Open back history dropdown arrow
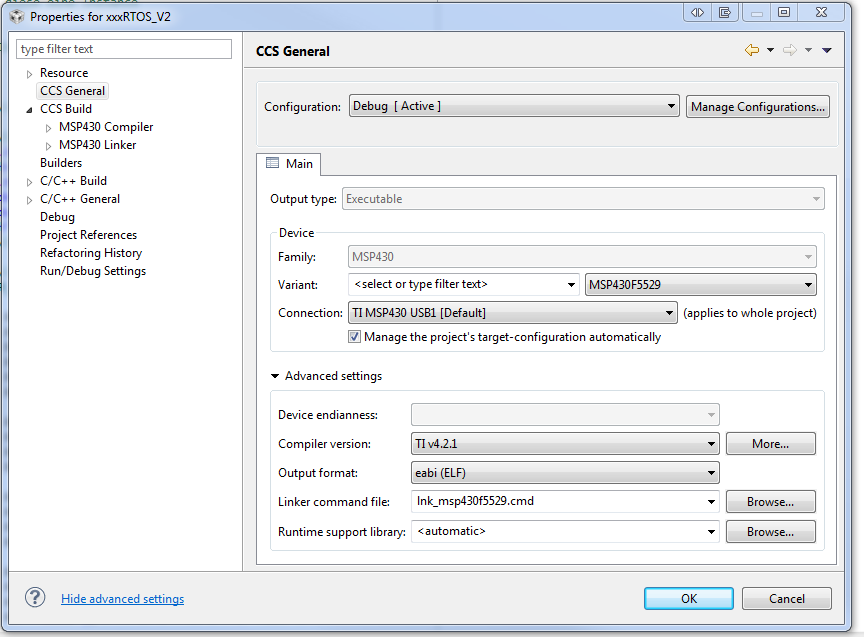 pos(770,50)
